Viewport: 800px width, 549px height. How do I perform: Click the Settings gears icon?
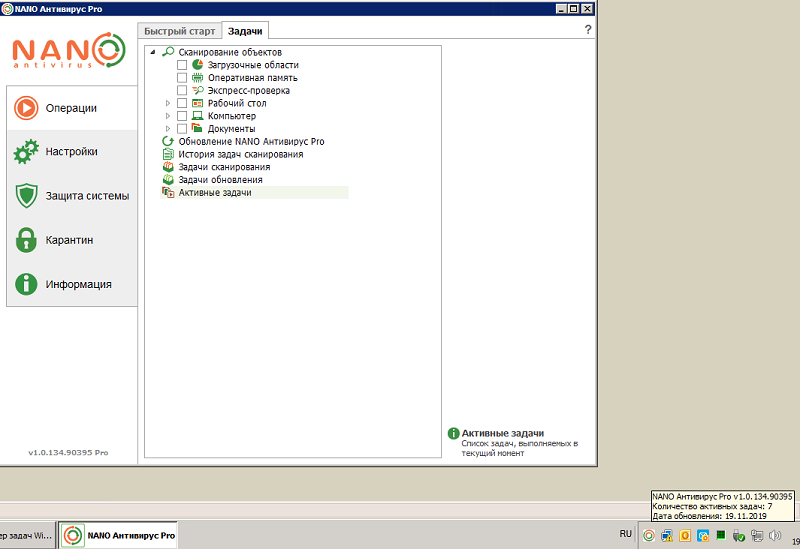pyautogui.click(x=27, y=152)
